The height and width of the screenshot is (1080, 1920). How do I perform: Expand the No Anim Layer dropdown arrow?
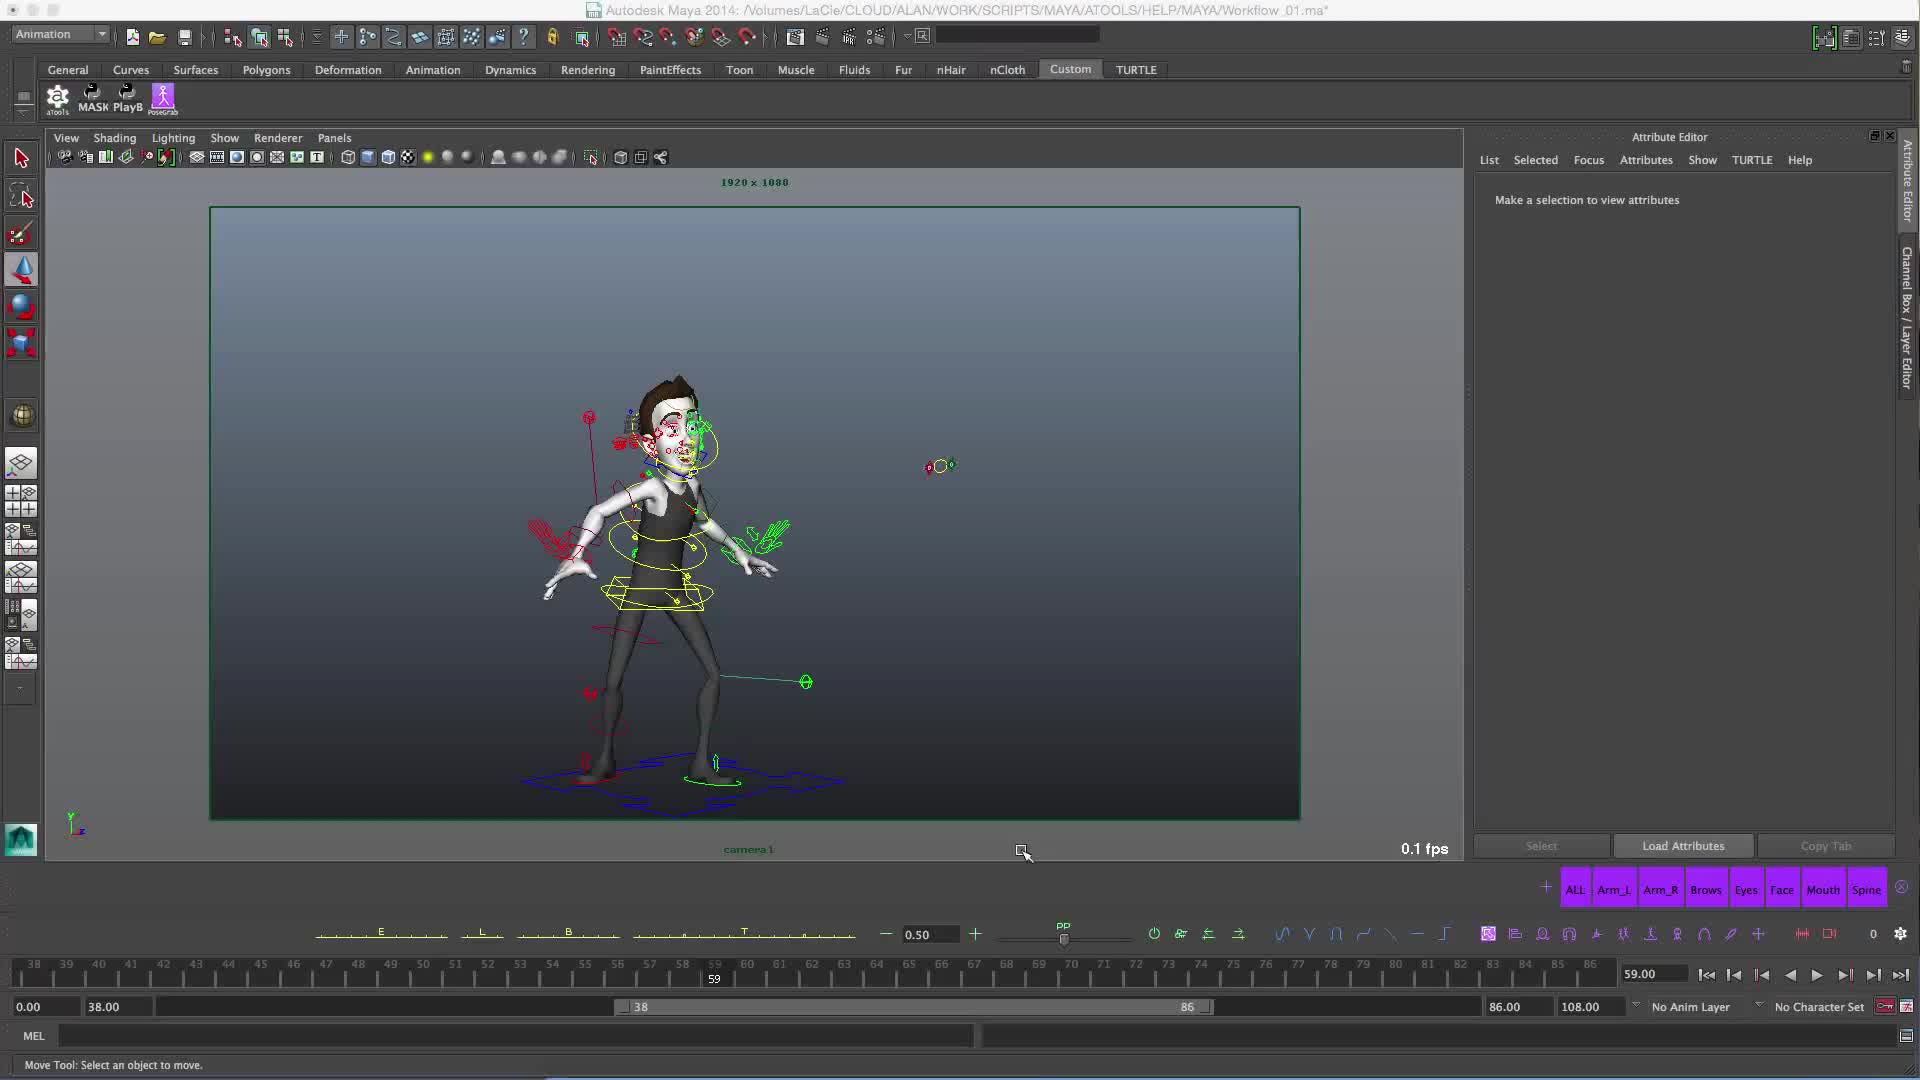coord(1636,1005)
